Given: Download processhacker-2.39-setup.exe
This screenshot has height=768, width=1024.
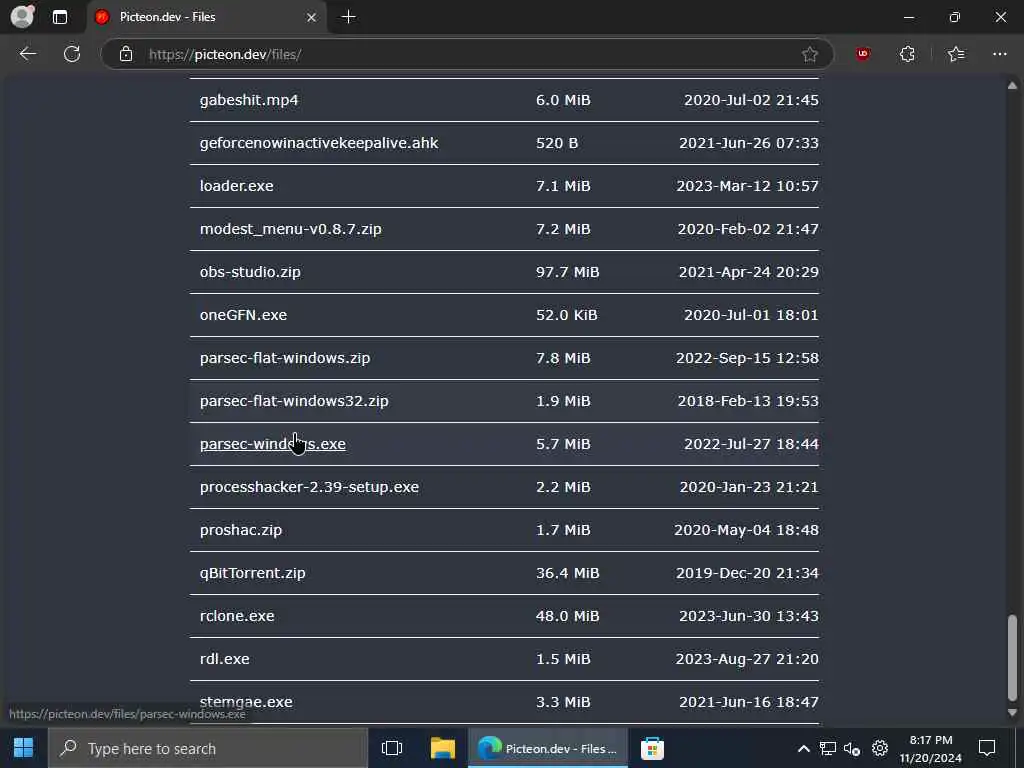Looking at the screenshot, I should [309, 487].
